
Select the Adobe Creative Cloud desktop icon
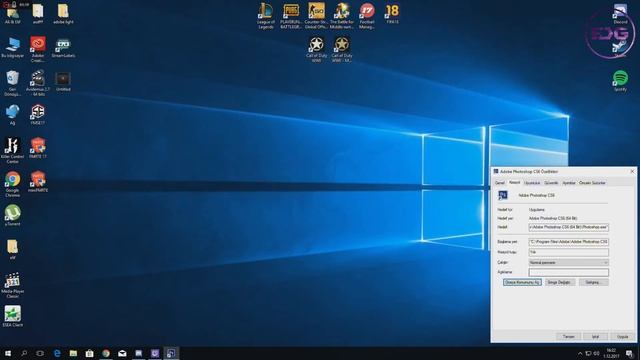38,49
